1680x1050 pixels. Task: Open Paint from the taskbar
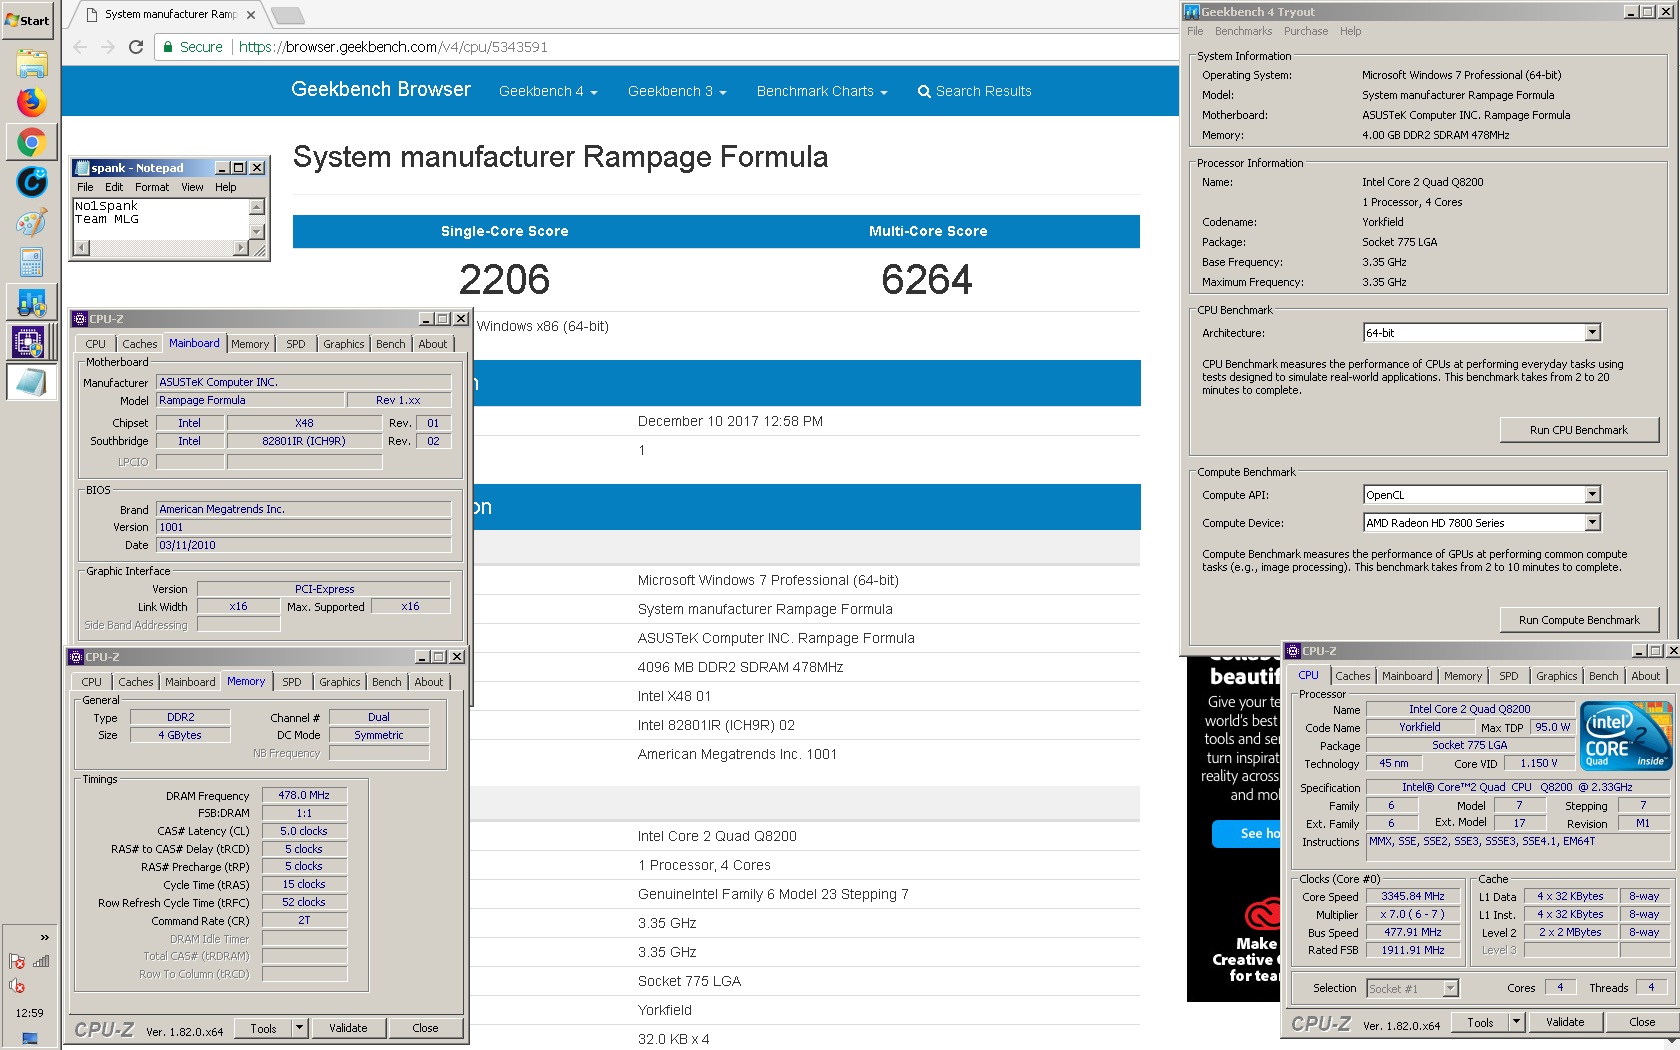pyautogui.click(x=31, y=222)
